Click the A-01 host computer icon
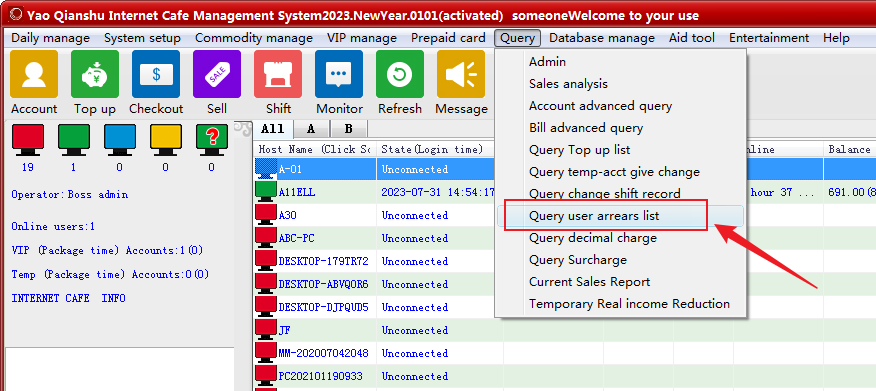 pyautogui.click(x=266, y=169)
